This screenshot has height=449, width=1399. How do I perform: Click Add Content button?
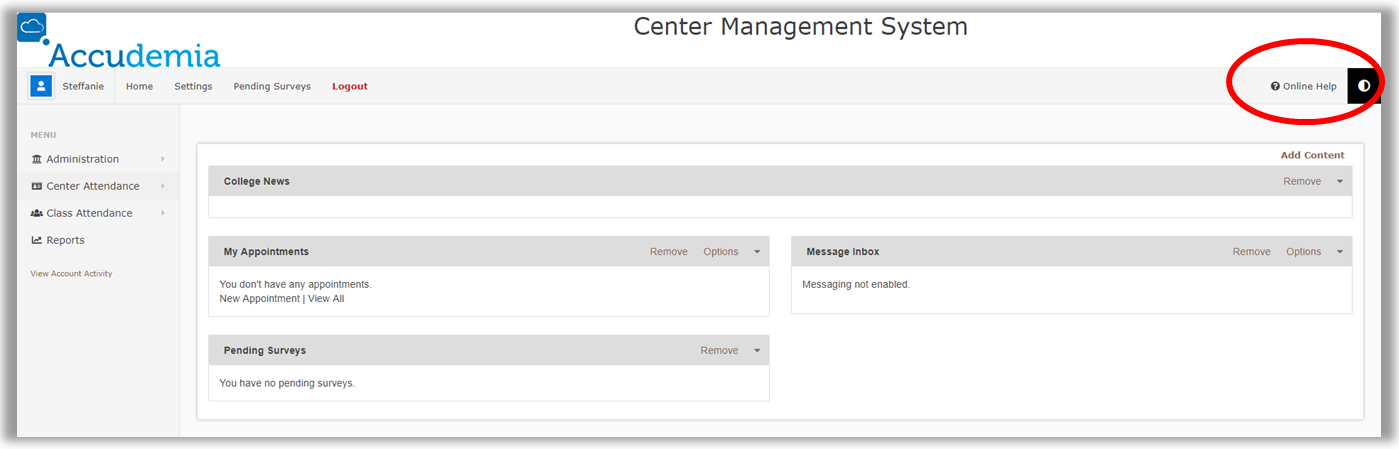point(1312,155)
